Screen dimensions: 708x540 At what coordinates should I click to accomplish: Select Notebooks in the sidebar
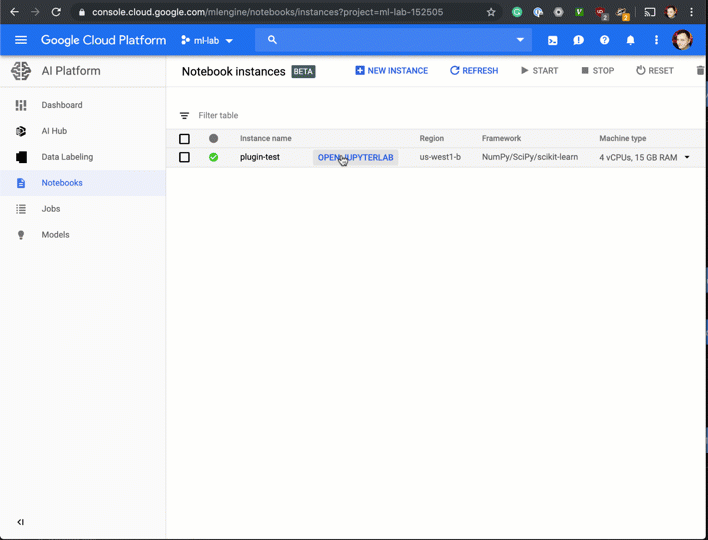pyautogui.click(x=83, y=183)
